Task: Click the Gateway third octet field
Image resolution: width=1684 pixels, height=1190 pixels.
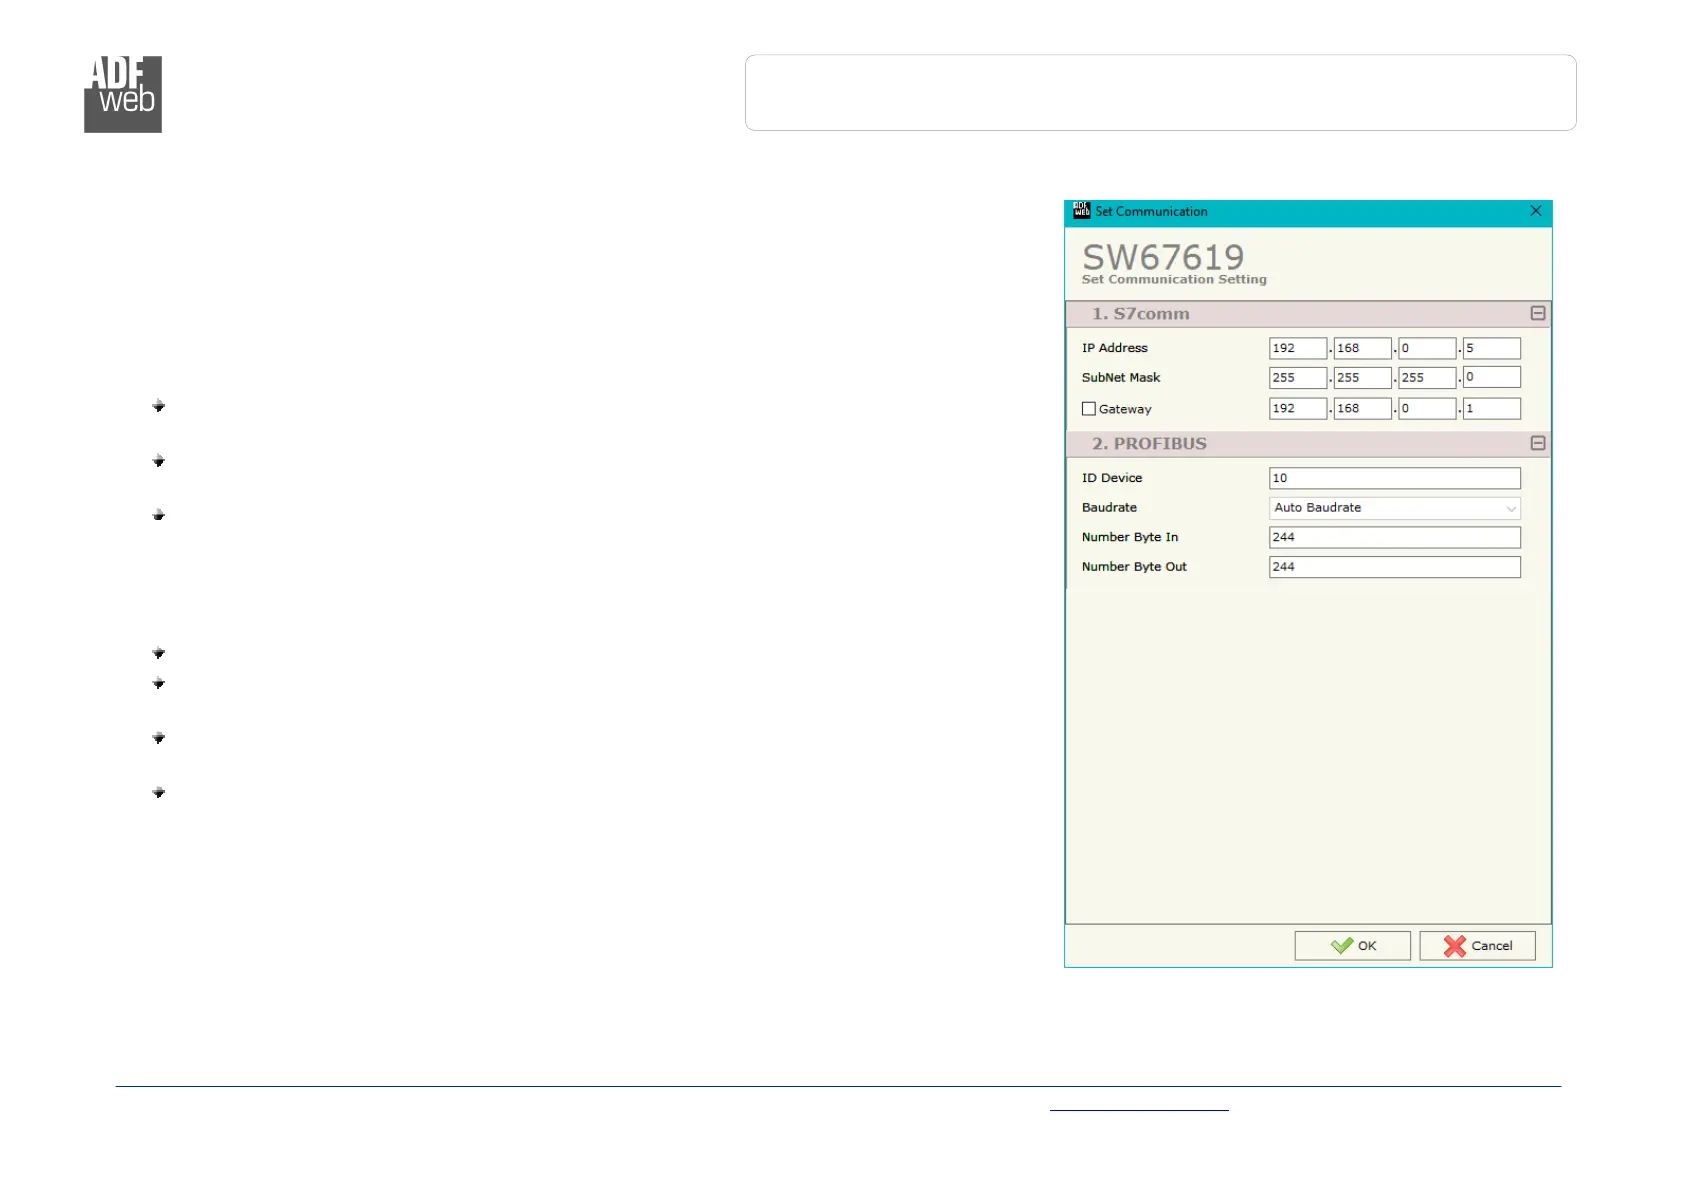Action: point(1427,408)
